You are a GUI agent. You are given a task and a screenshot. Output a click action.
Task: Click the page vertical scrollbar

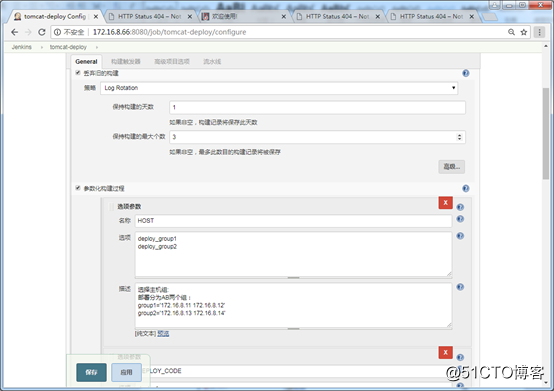click(x=546, y=134)
